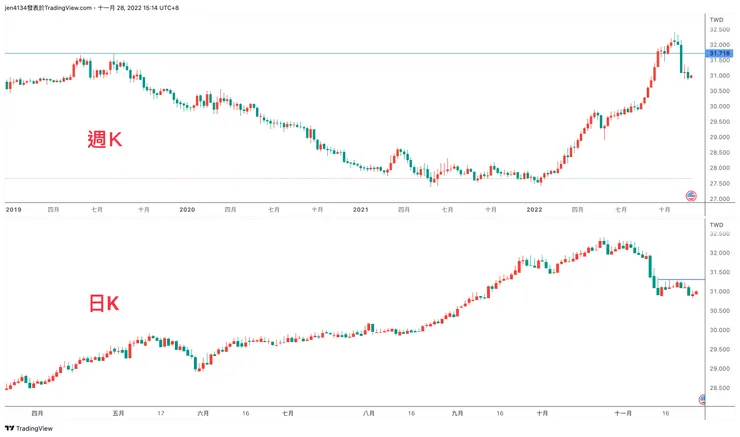Click '30.500' on the weekly price axis

coord(720,91)
